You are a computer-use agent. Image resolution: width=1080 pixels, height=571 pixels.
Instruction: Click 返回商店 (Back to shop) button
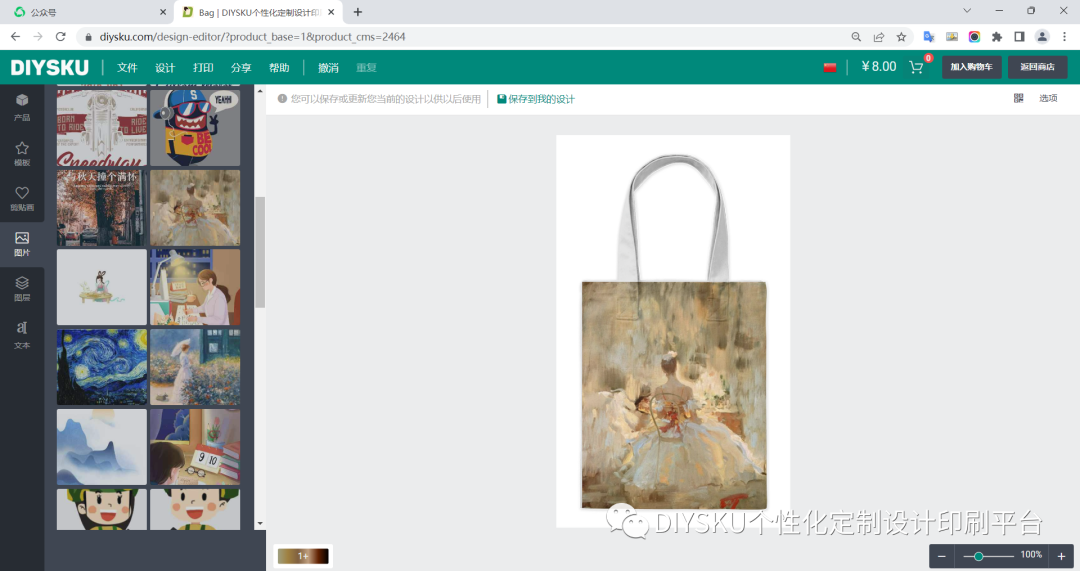1037,67
